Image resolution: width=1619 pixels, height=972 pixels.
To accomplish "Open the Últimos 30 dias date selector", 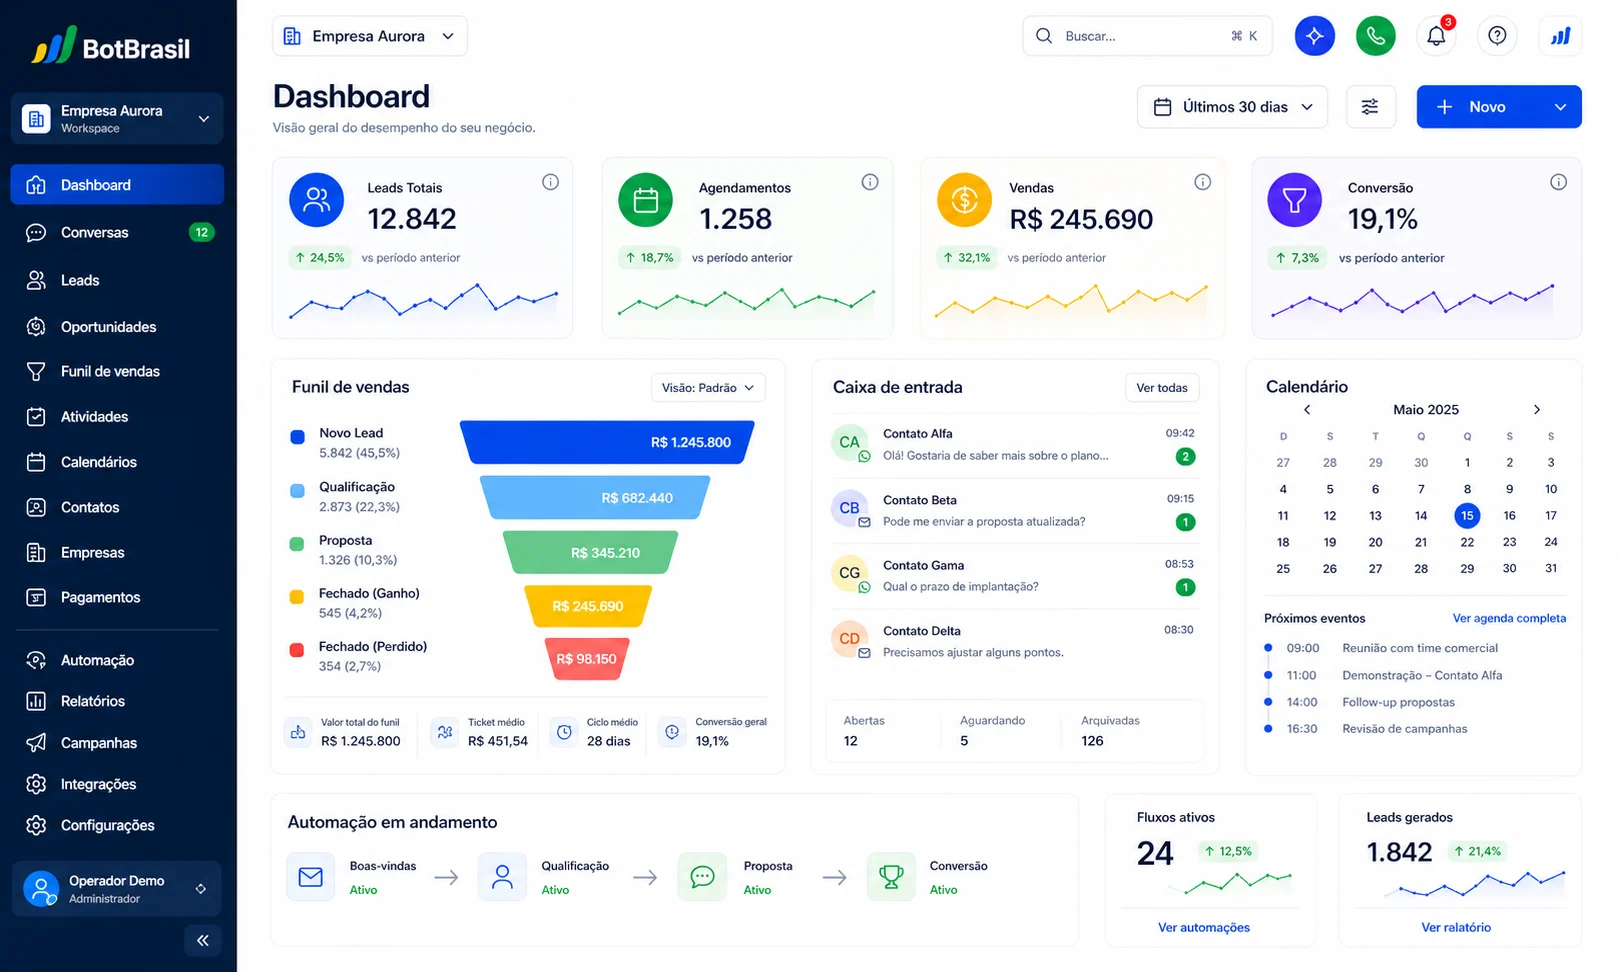I will click(1232, 107).
